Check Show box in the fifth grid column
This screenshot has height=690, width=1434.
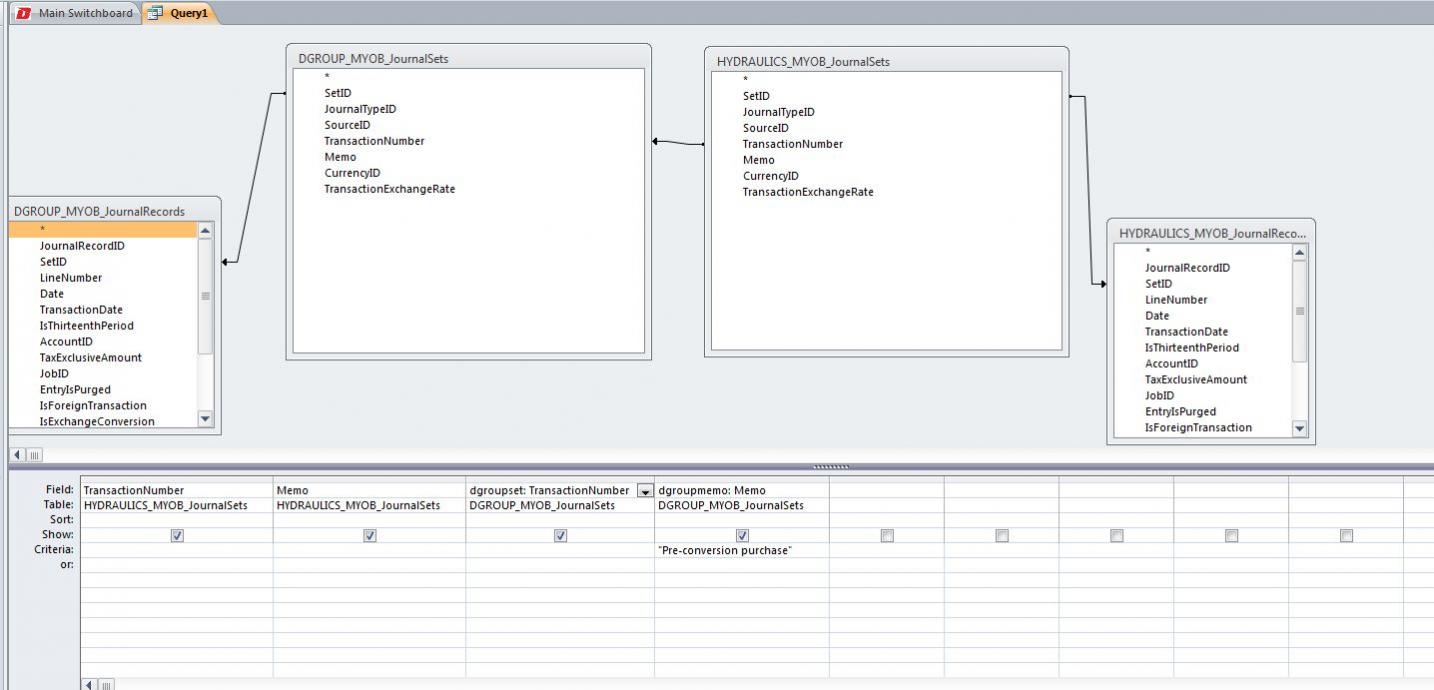[887, 536]
